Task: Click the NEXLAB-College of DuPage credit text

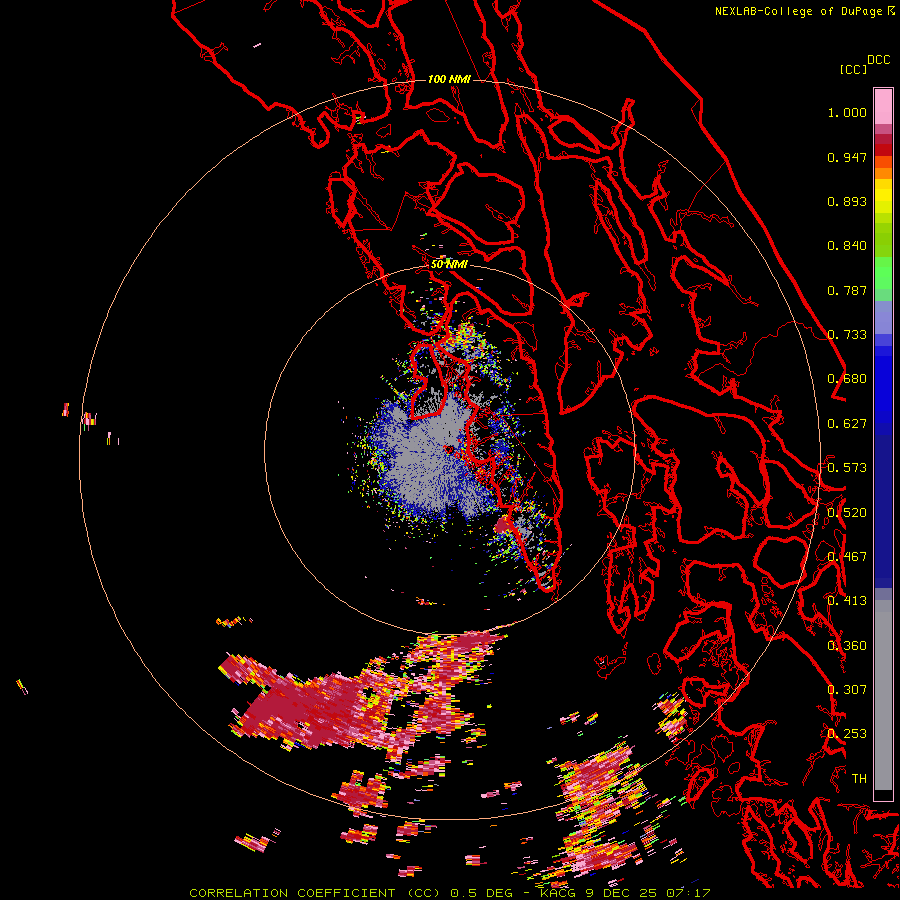Action: [798, 11]
